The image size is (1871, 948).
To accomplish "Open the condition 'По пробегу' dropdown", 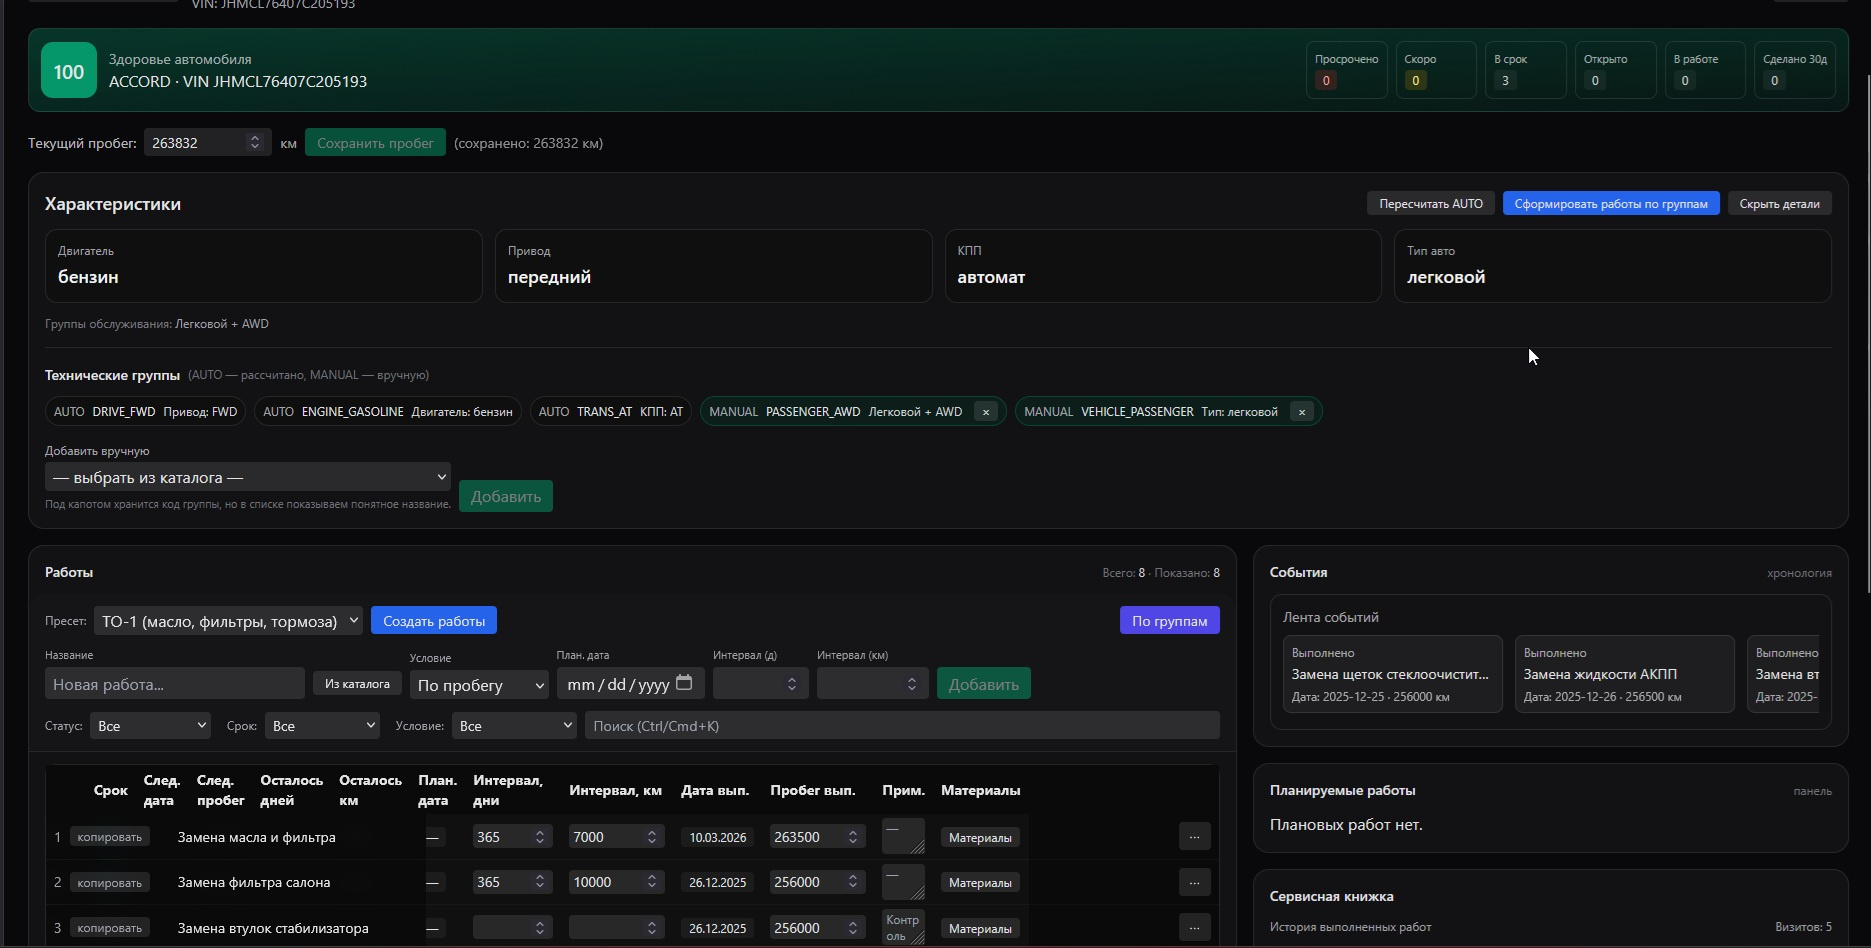I will (478, 685).
